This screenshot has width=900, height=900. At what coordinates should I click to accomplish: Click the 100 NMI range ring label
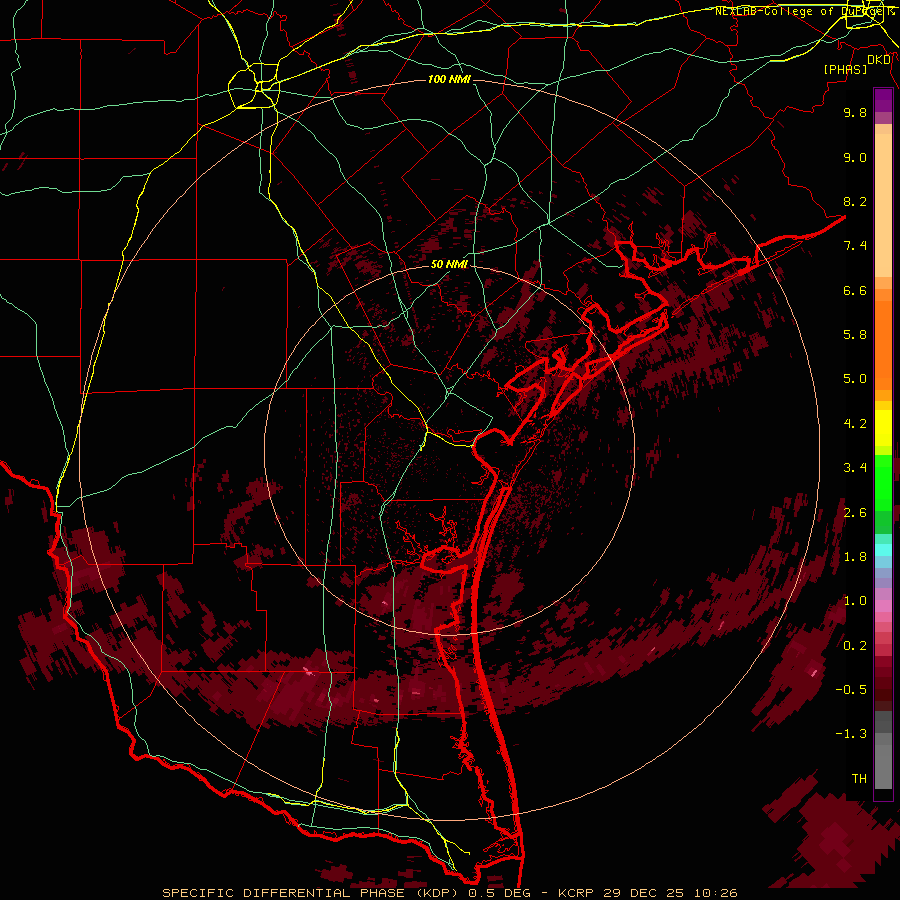(x=449, y=79)
